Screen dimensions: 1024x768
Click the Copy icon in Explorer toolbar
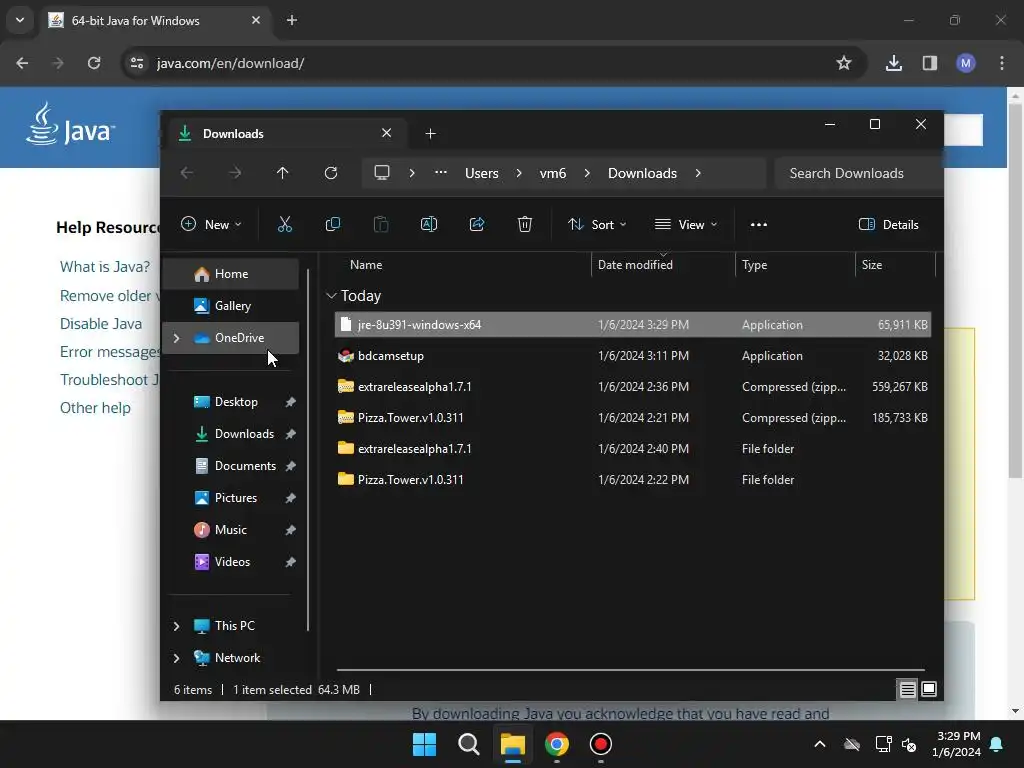(332, 225)
